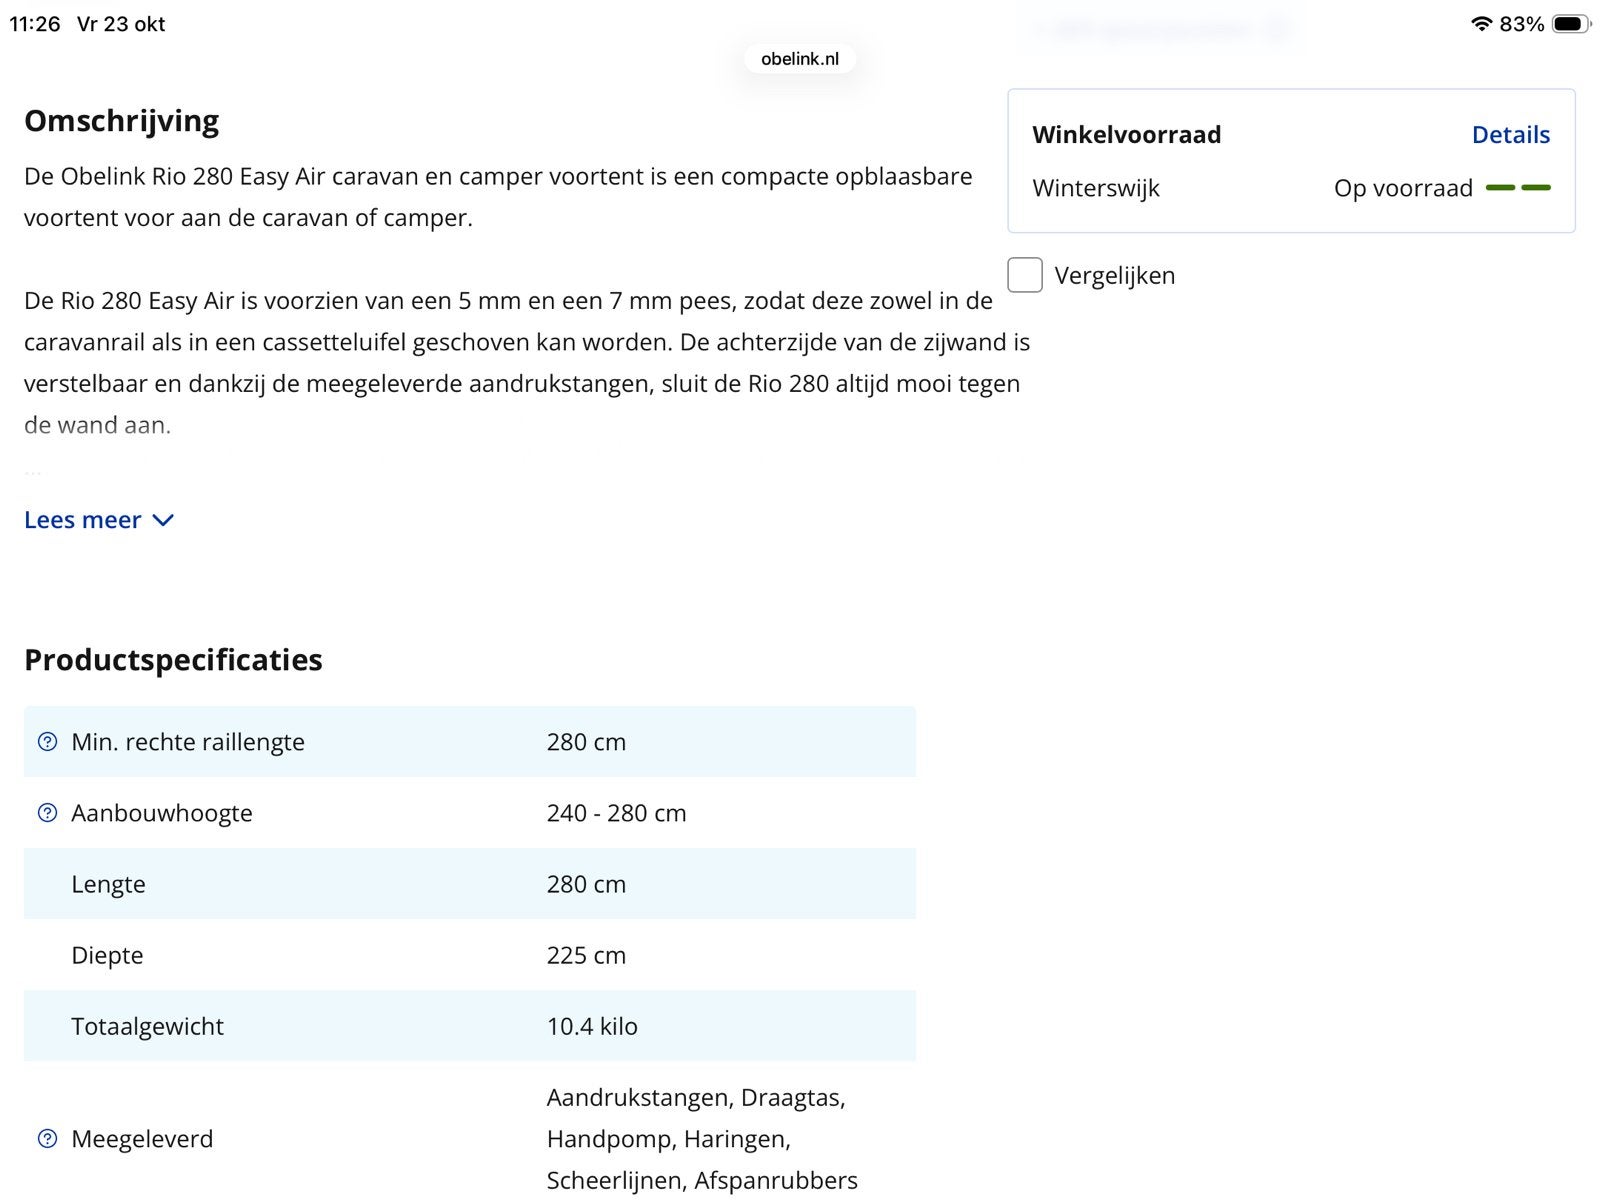Select the '10.4 kilo' value

tap(592, 1026)
